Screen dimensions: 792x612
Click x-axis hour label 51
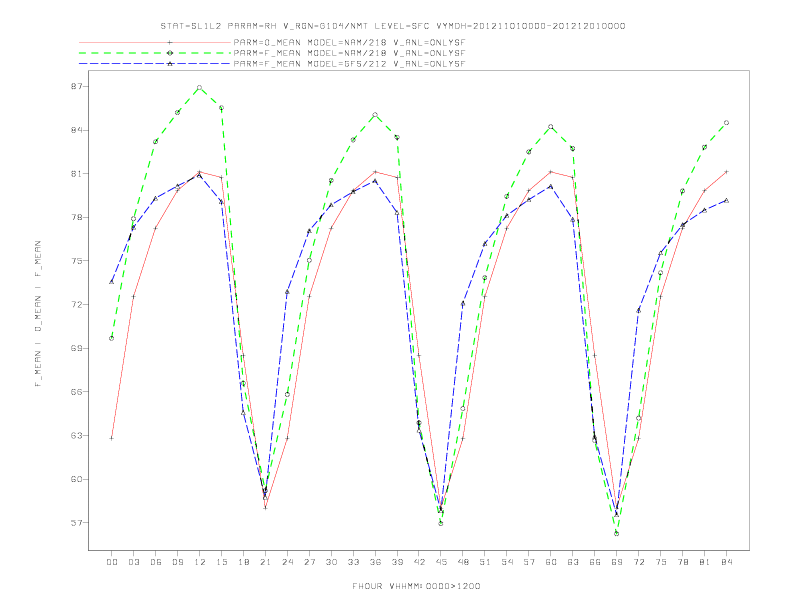[x=485, y=562]
